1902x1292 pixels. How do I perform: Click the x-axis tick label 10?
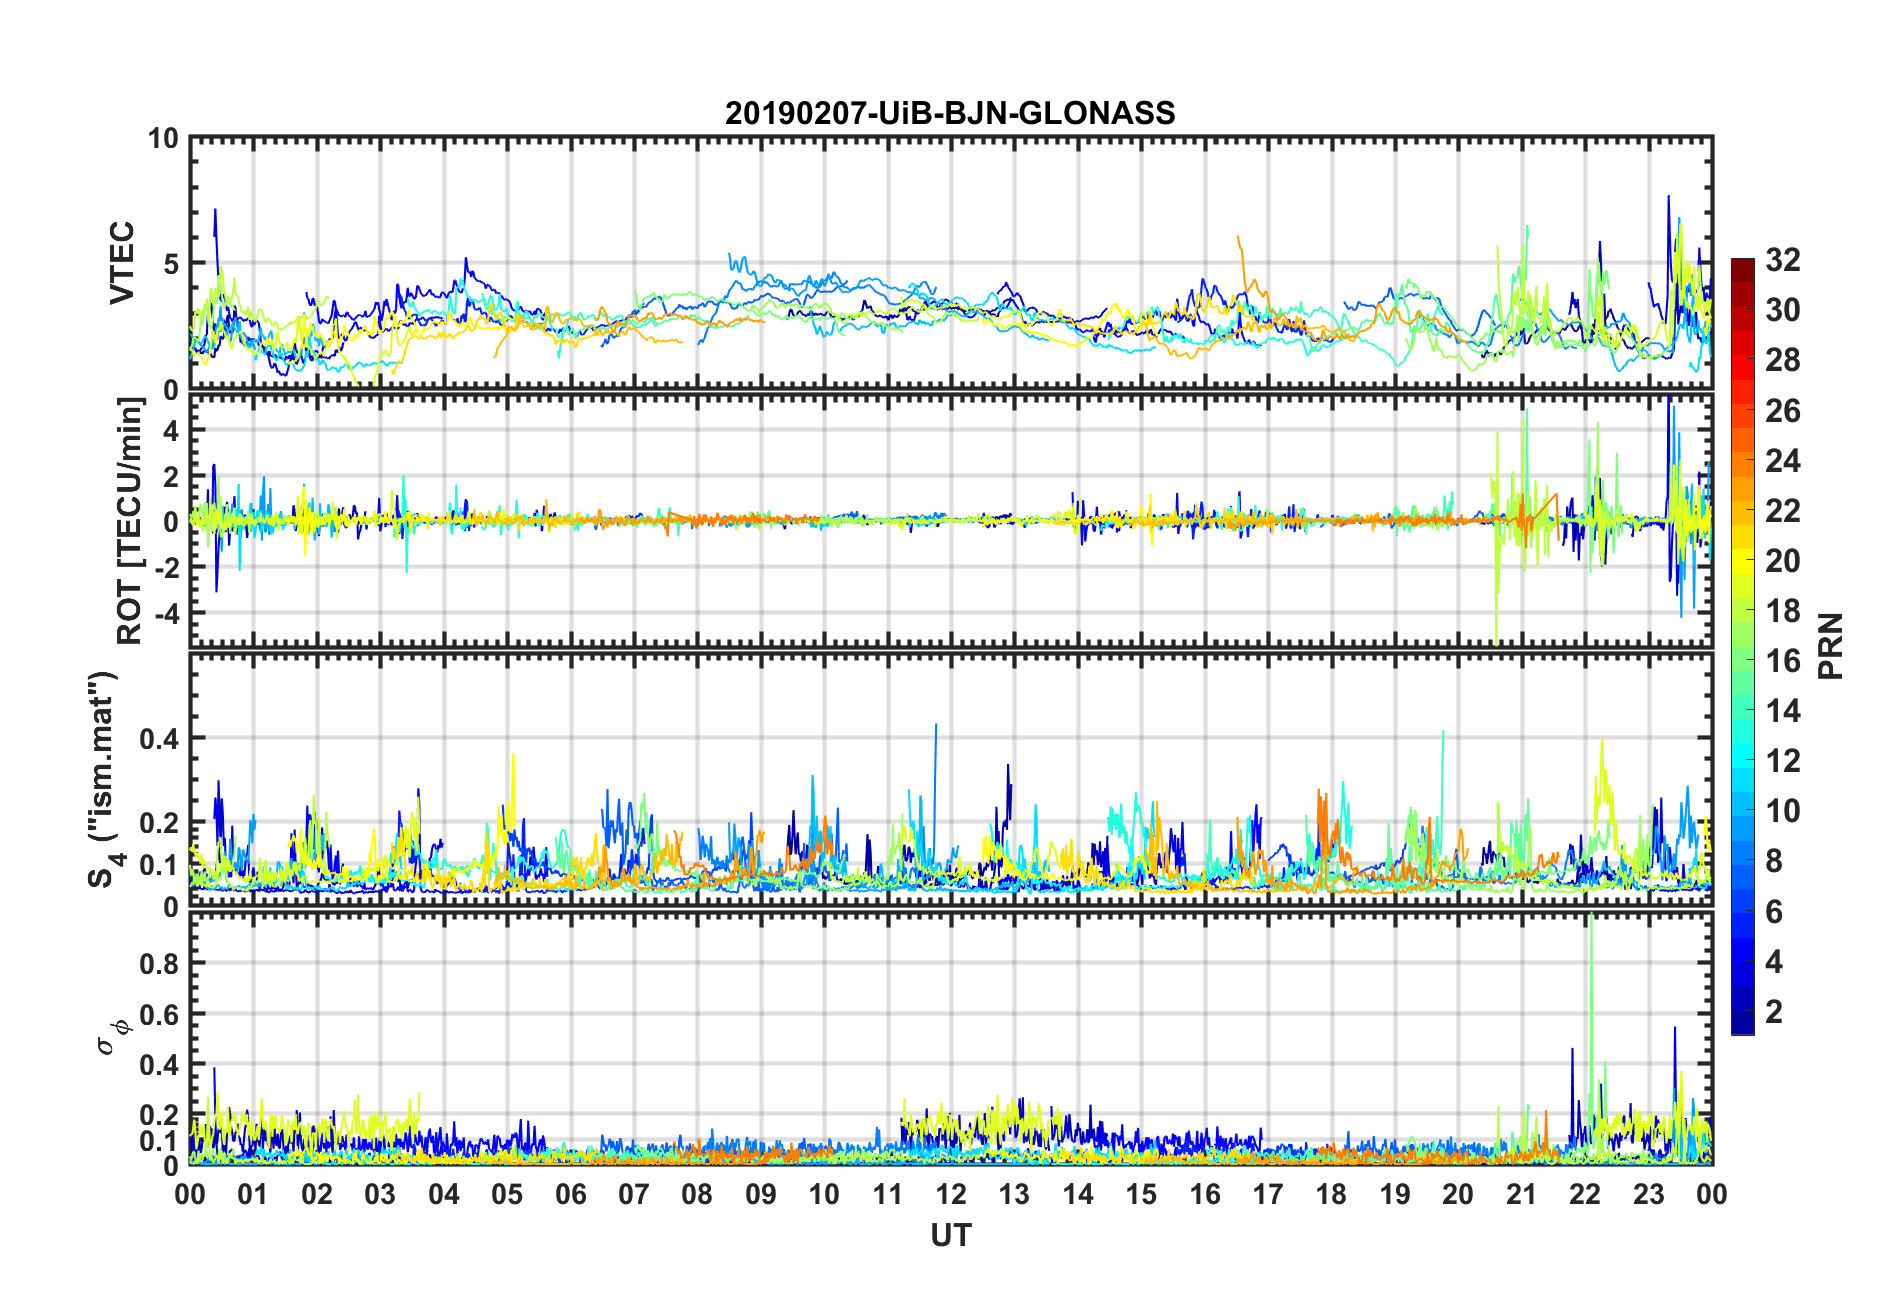pos(824,1194)
